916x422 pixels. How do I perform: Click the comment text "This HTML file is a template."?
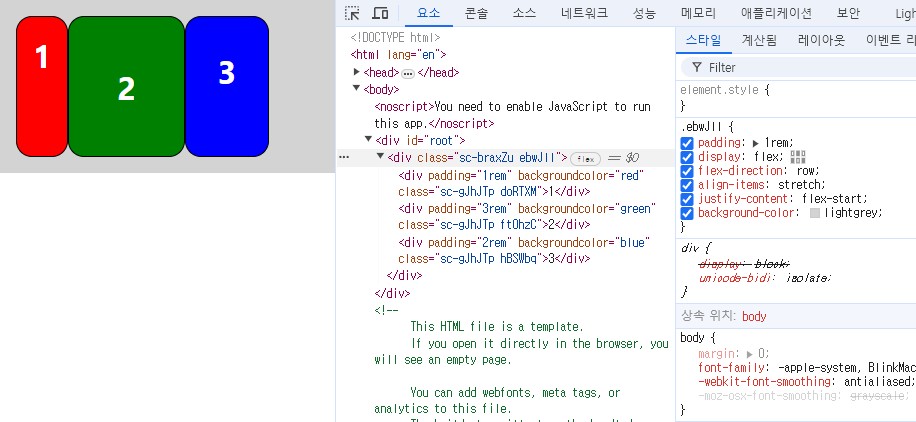point(497,326)
